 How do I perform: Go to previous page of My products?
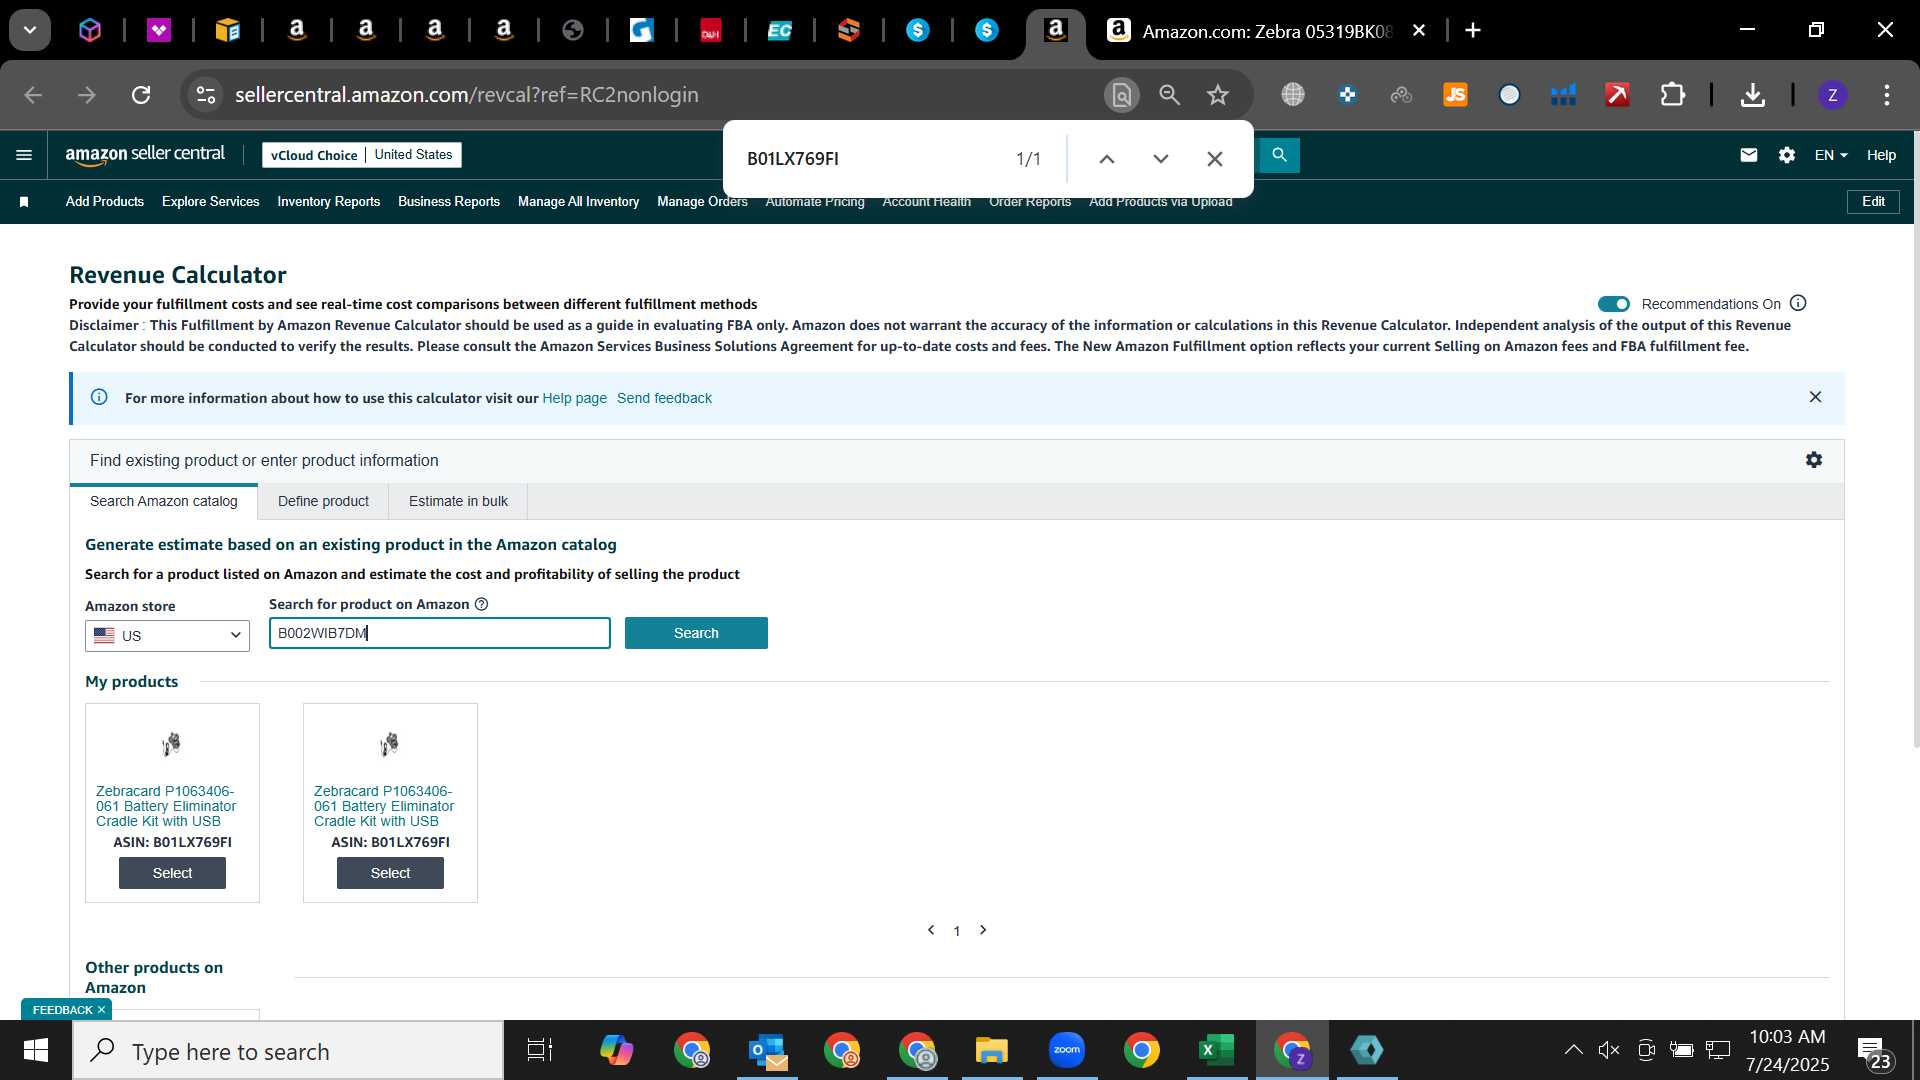click(931, 930)
